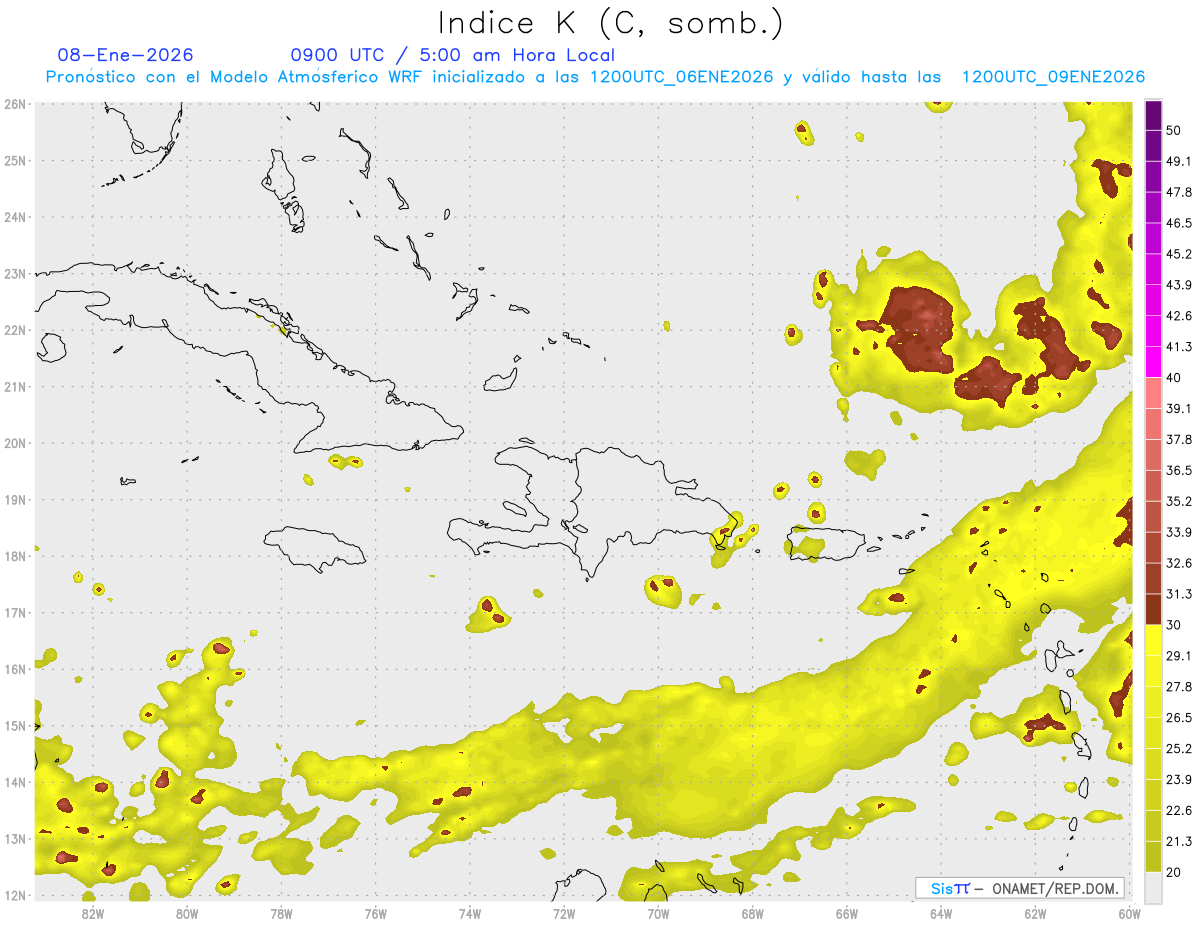Screen dimensions: 1200x927
Task: Click the latitude label "12N"
Action: [x=14, y=895]
